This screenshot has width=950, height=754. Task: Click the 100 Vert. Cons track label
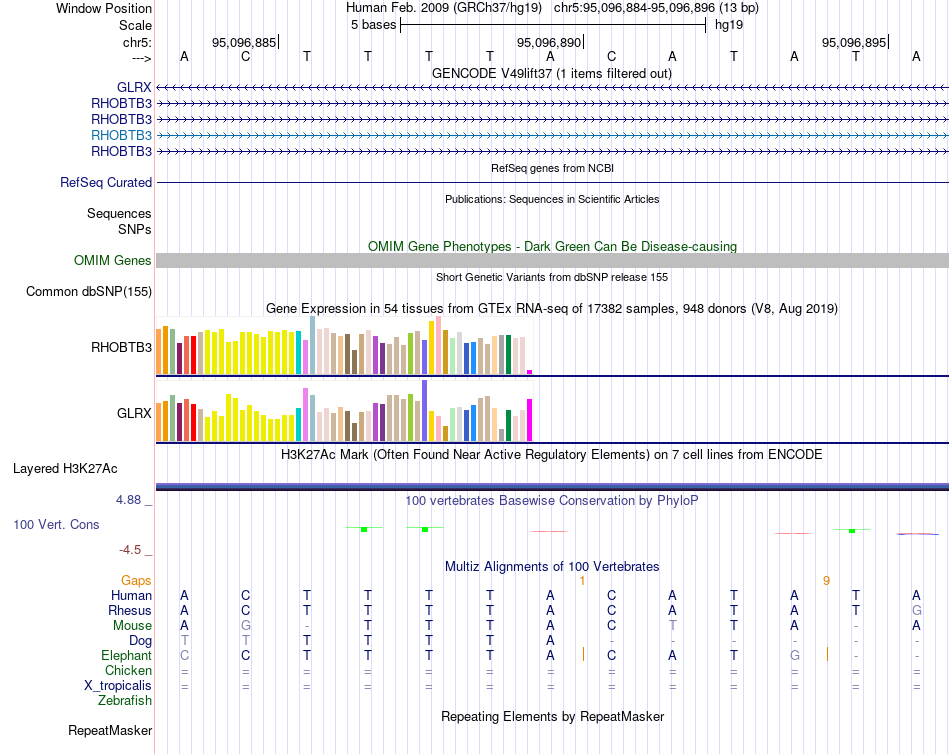click(x=56, y=524)
